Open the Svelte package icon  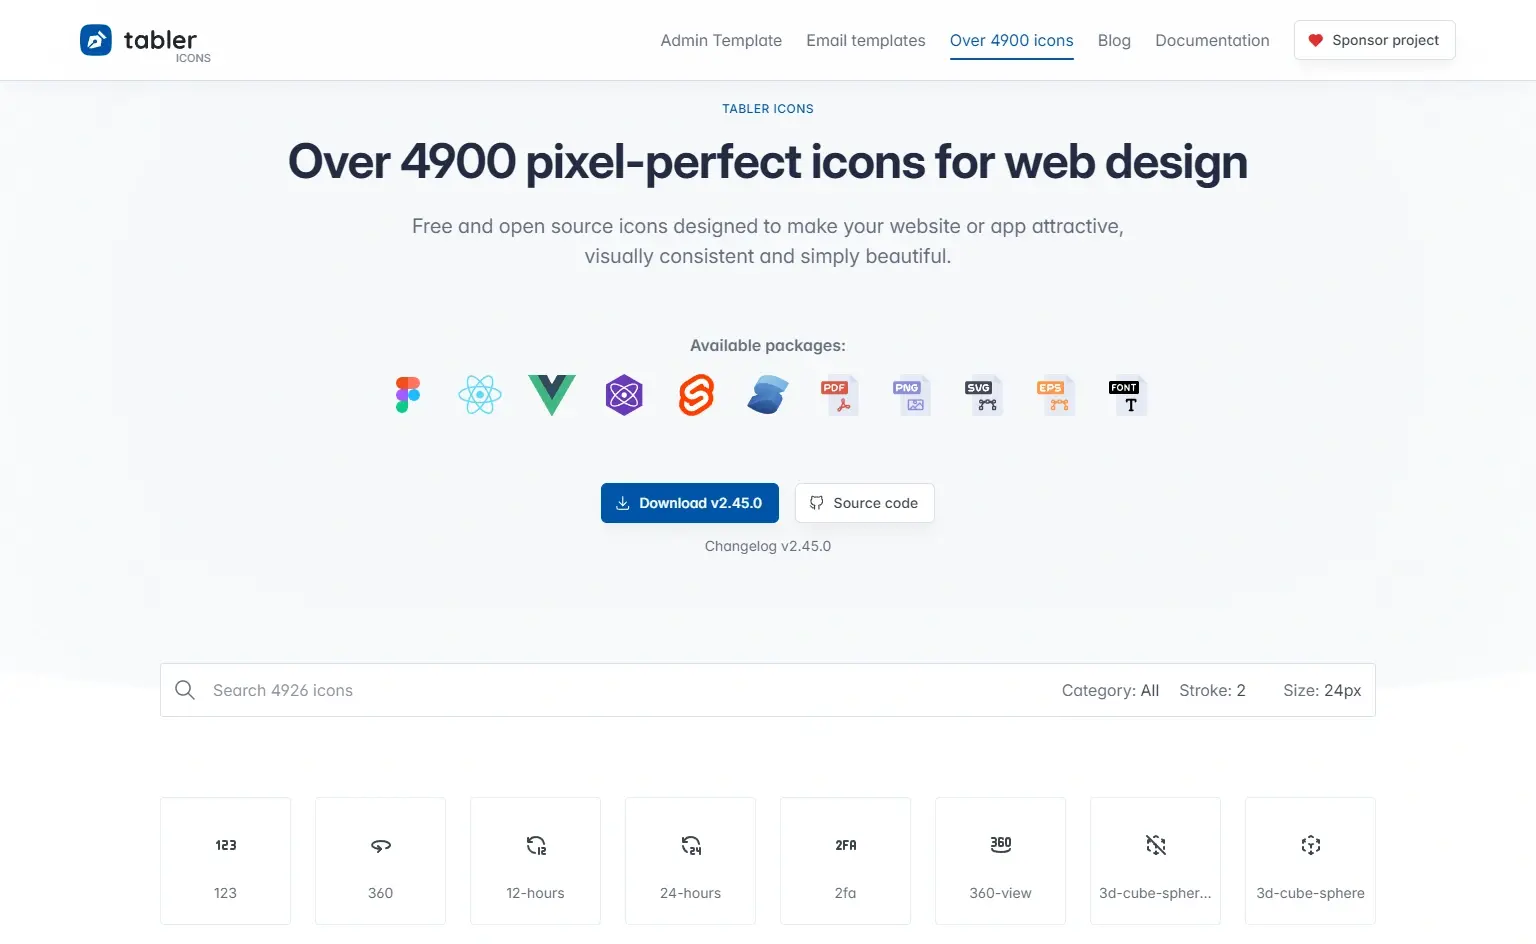click(696, 395)
